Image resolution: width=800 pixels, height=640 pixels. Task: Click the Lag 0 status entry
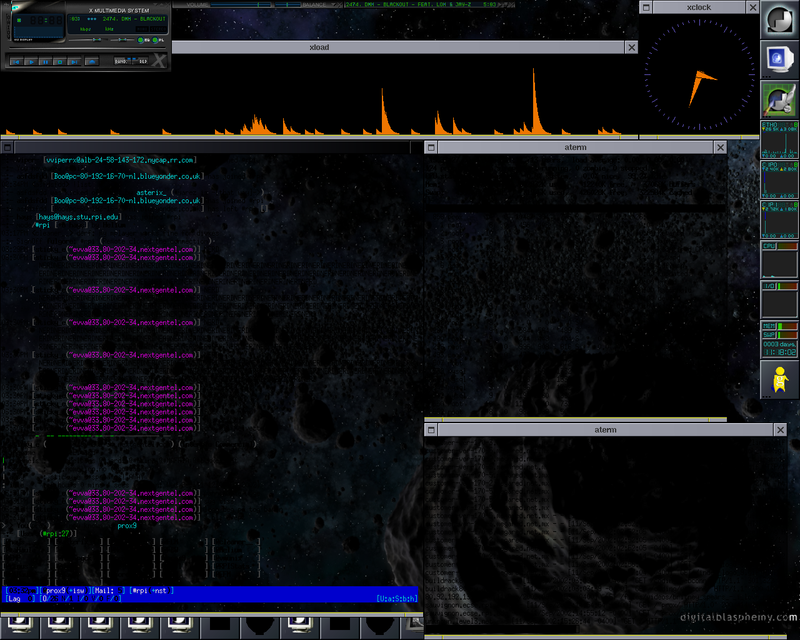(21, 598)
